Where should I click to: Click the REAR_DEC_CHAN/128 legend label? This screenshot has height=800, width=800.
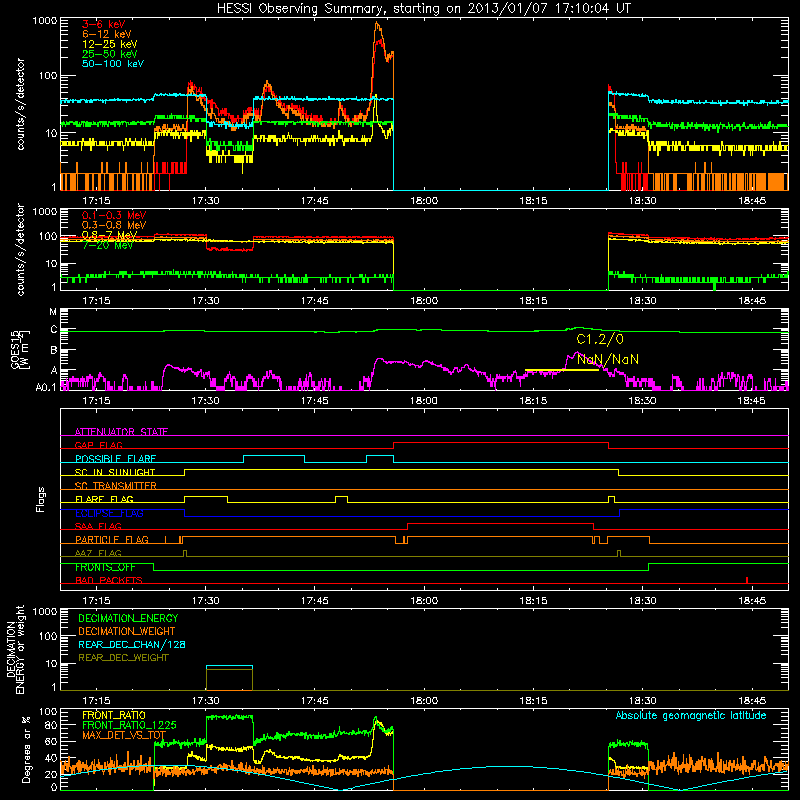132,644
